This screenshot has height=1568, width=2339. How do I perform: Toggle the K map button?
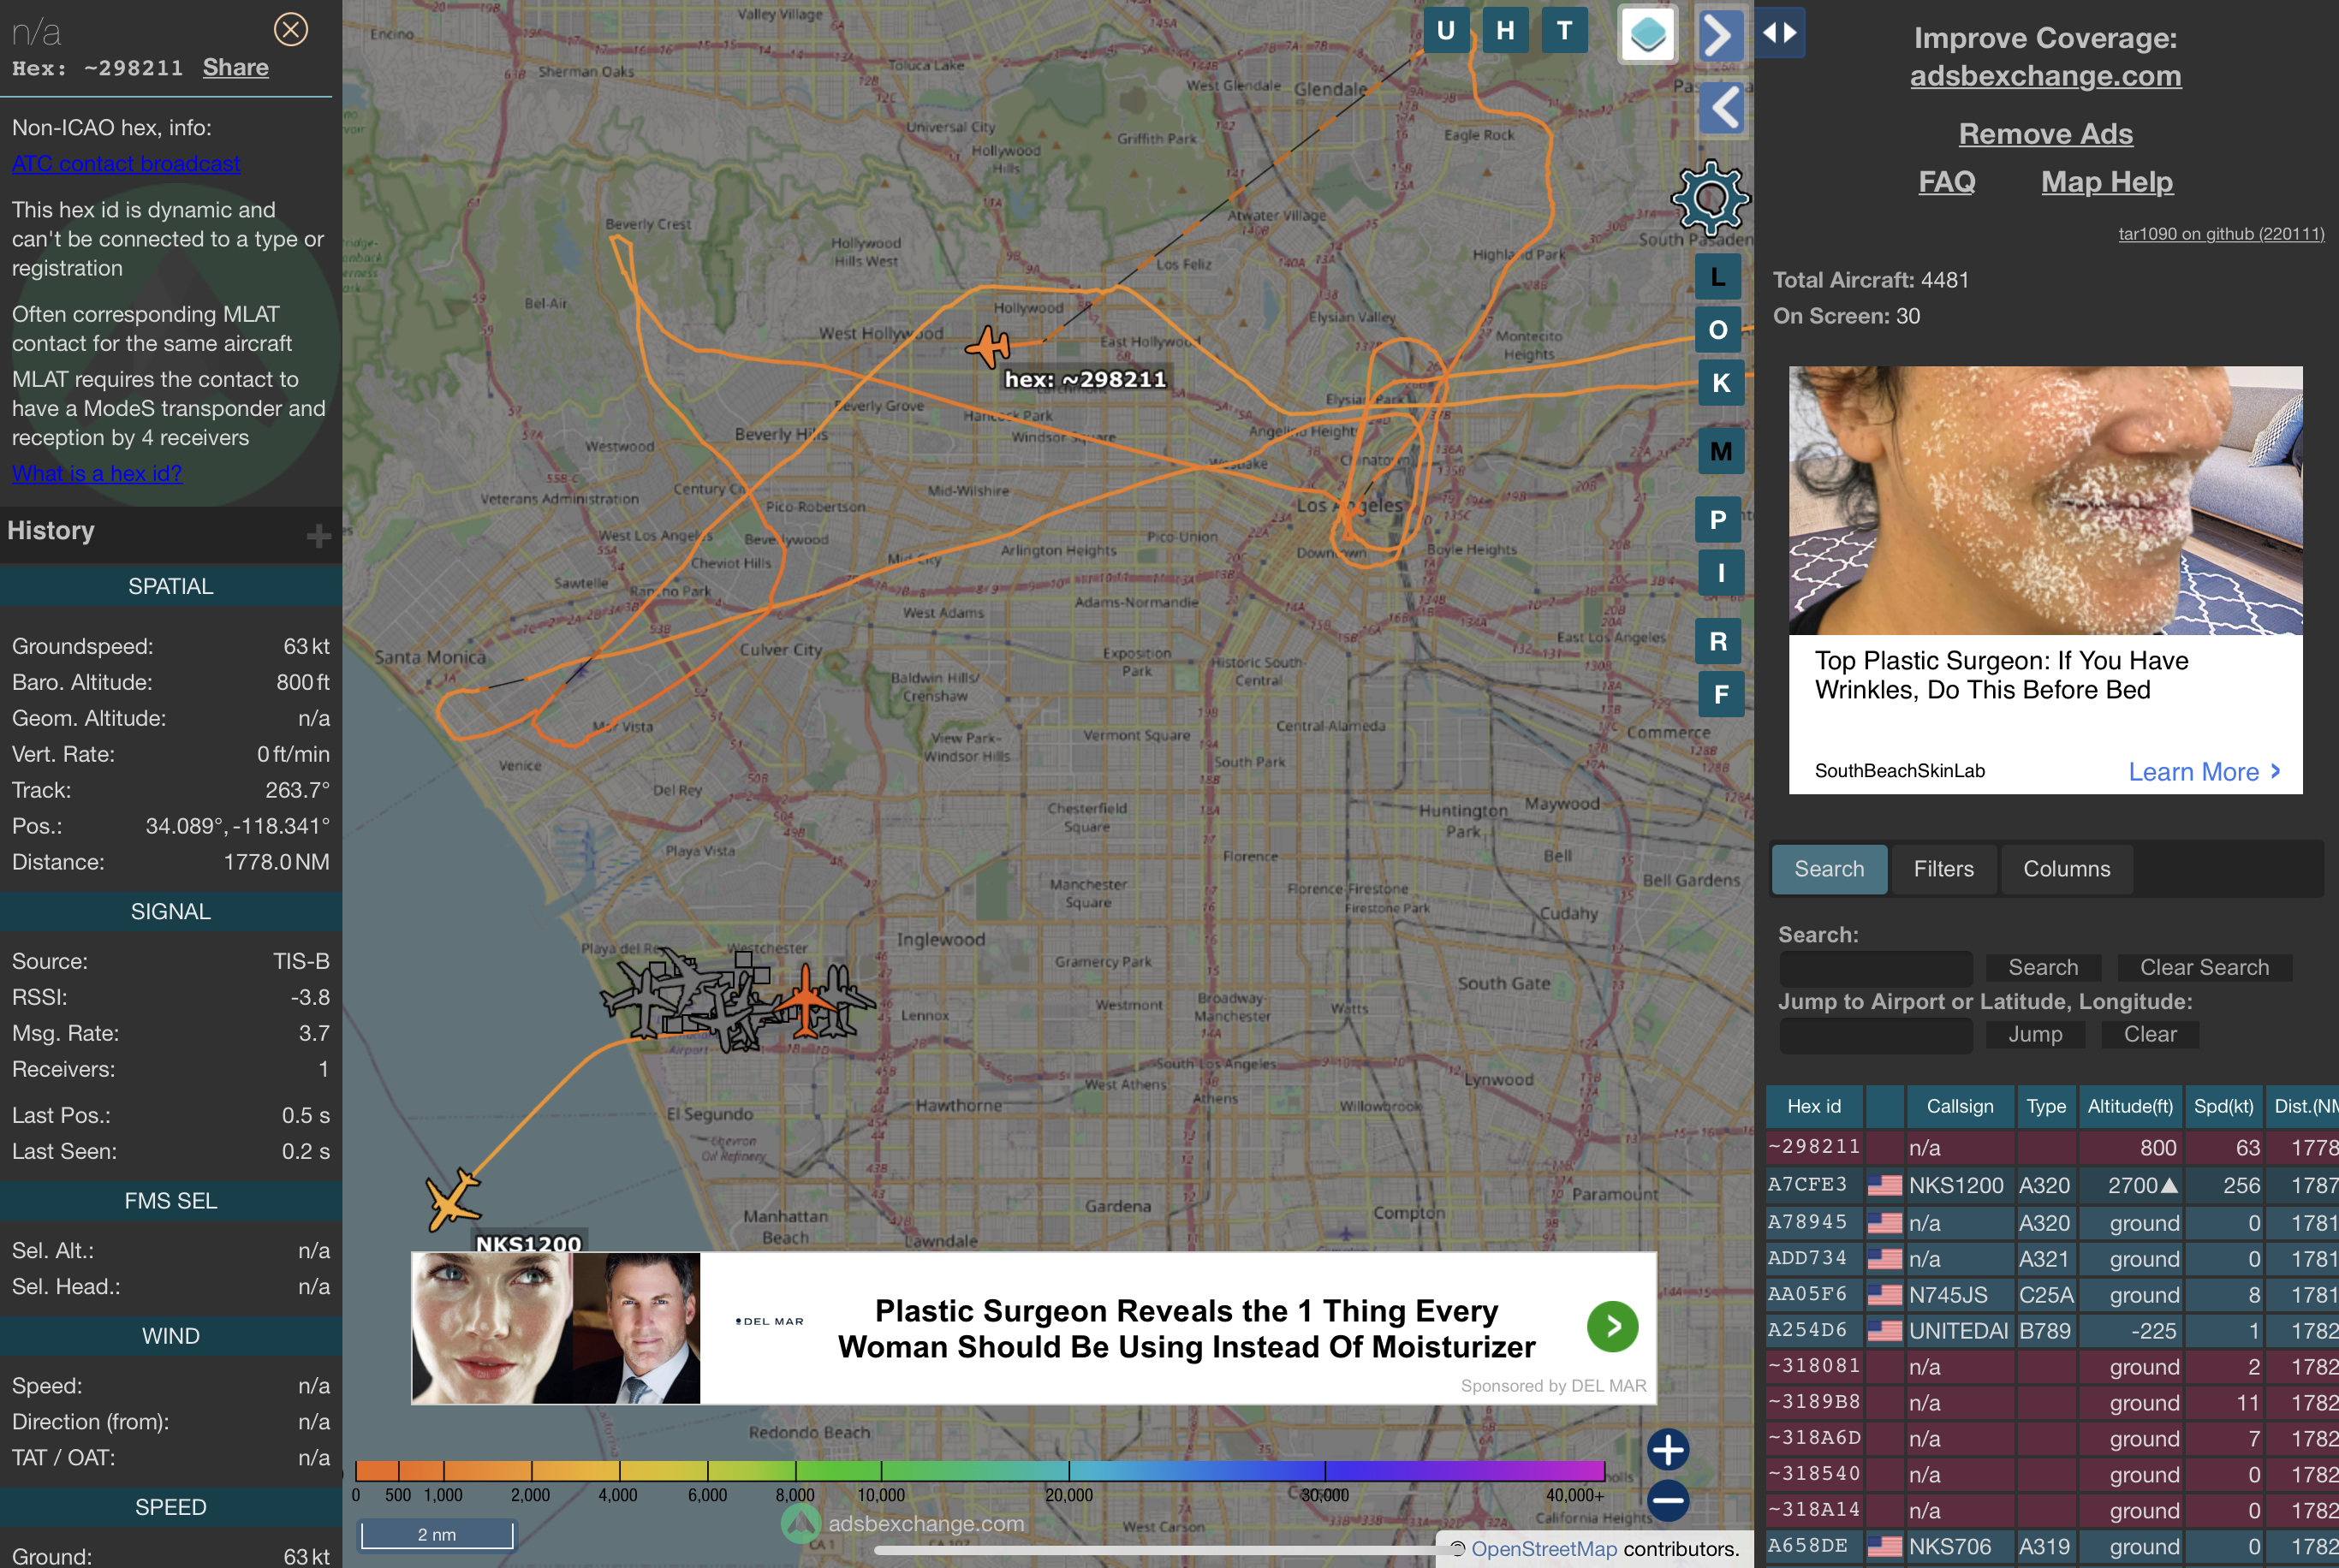(x=1721, y=383)
